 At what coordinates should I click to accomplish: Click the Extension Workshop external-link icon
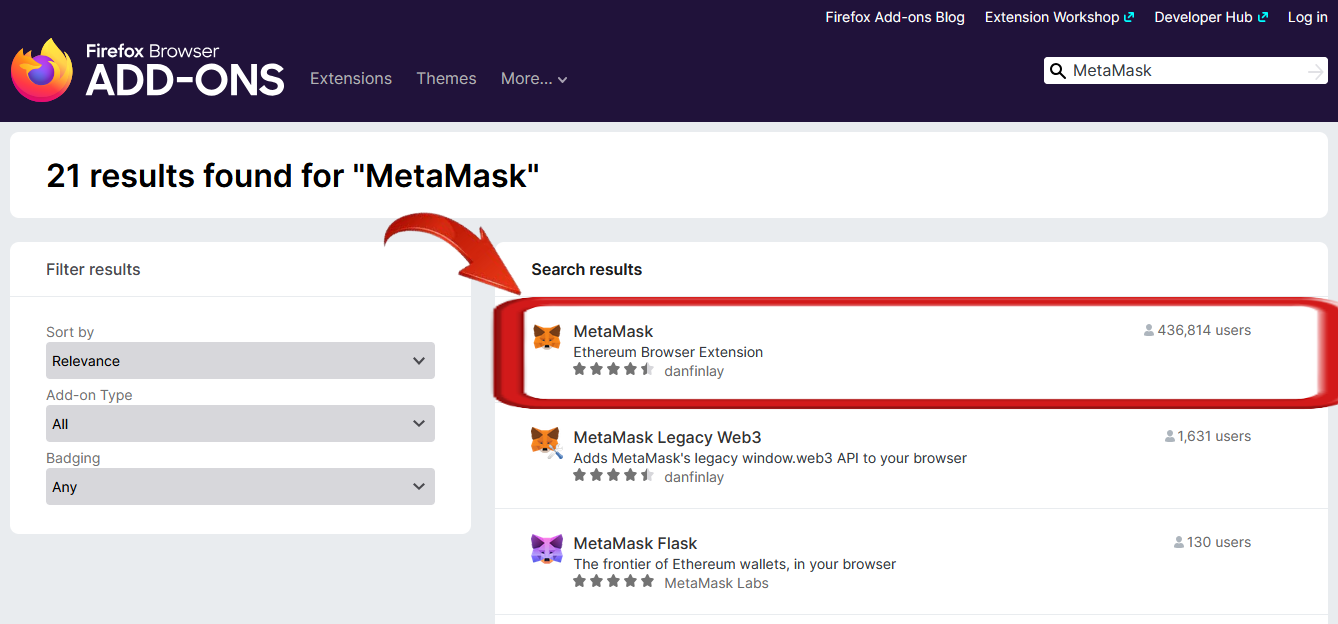(1129, 17)
